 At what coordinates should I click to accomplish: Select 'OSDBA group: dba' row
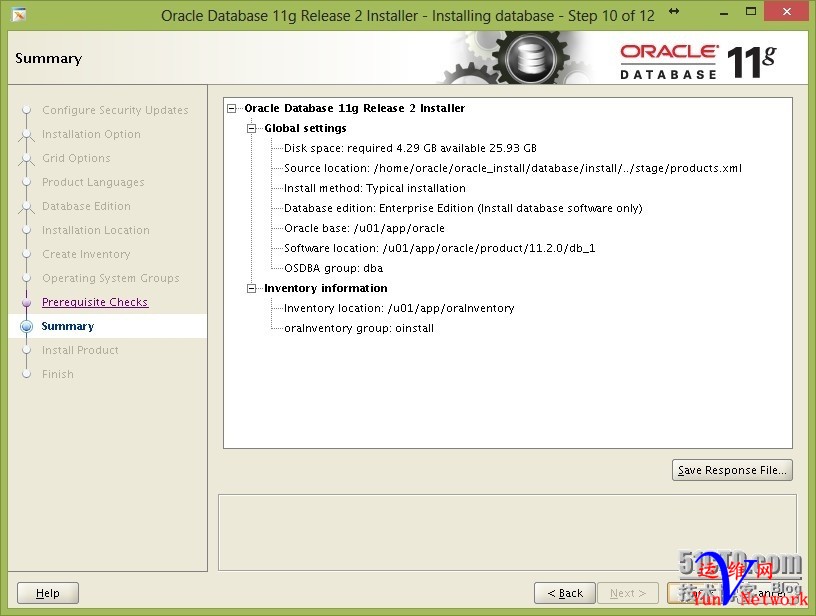click(334, 268)
